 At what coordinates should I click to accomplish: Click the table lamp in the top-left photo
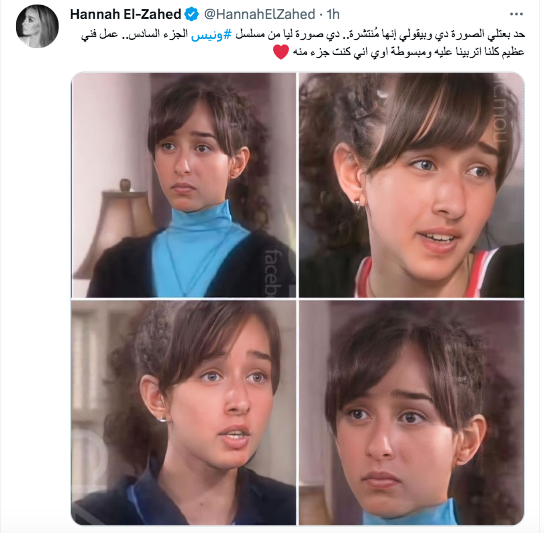click(116, 227)
